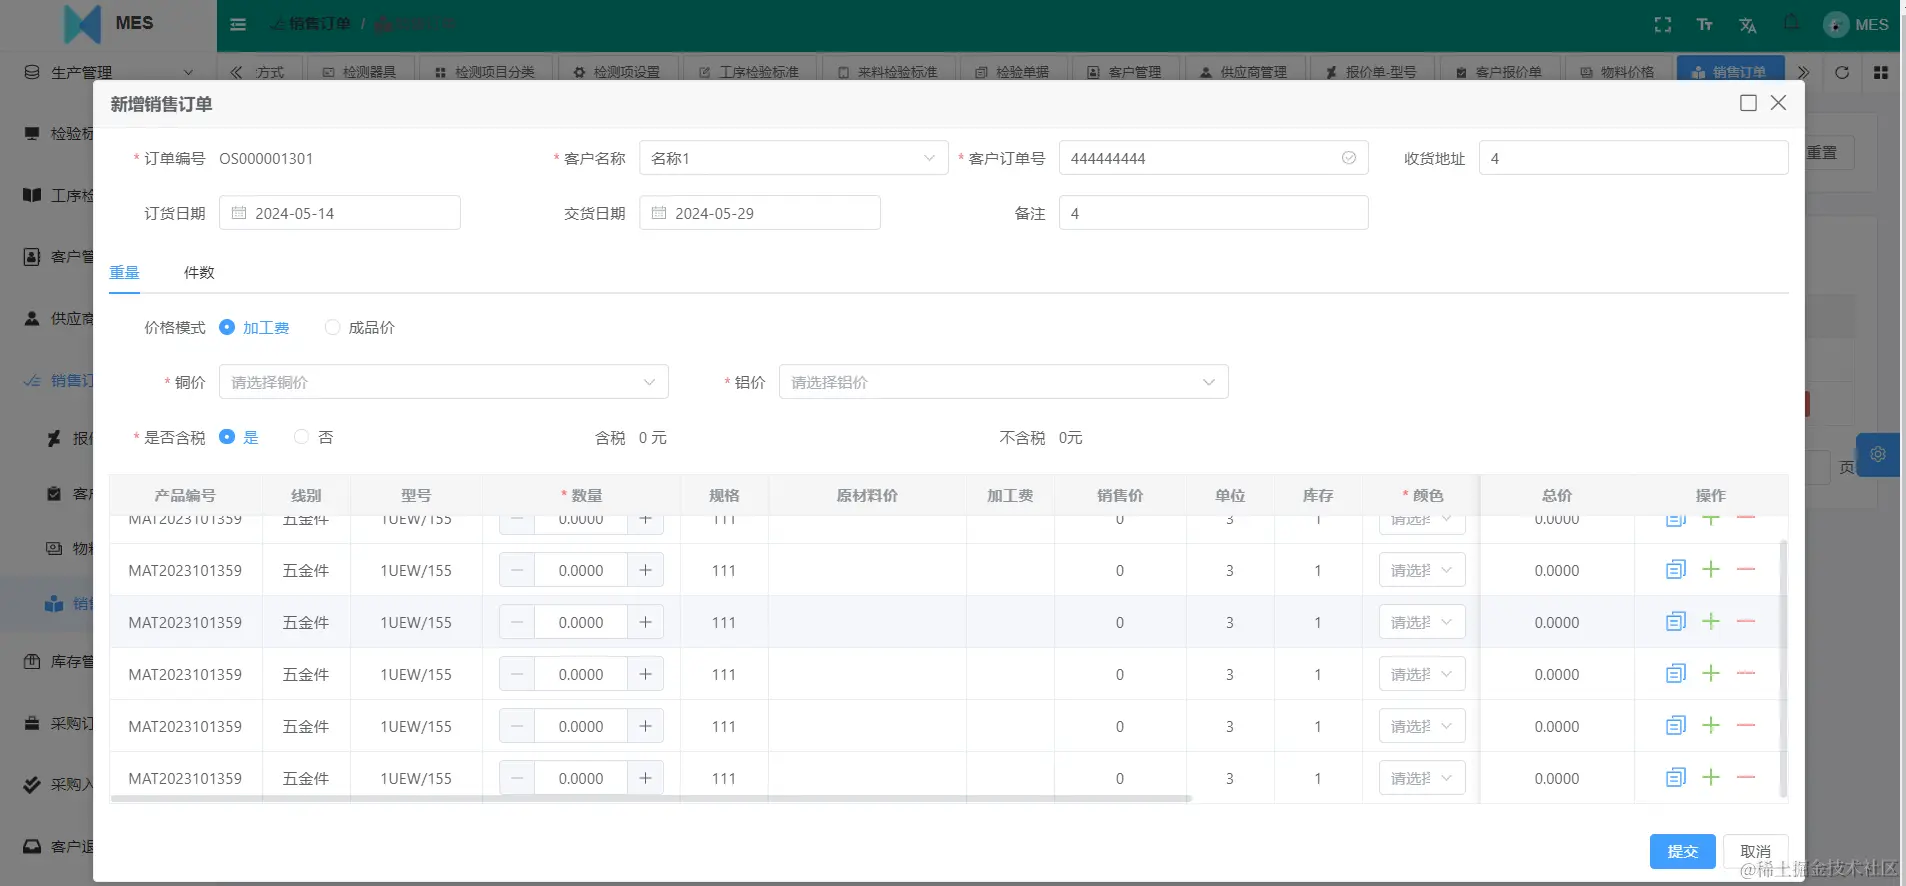Expand the 生产管理 sidebar menu
This screenshot has width=1906, height=886.
pos(108,72)
